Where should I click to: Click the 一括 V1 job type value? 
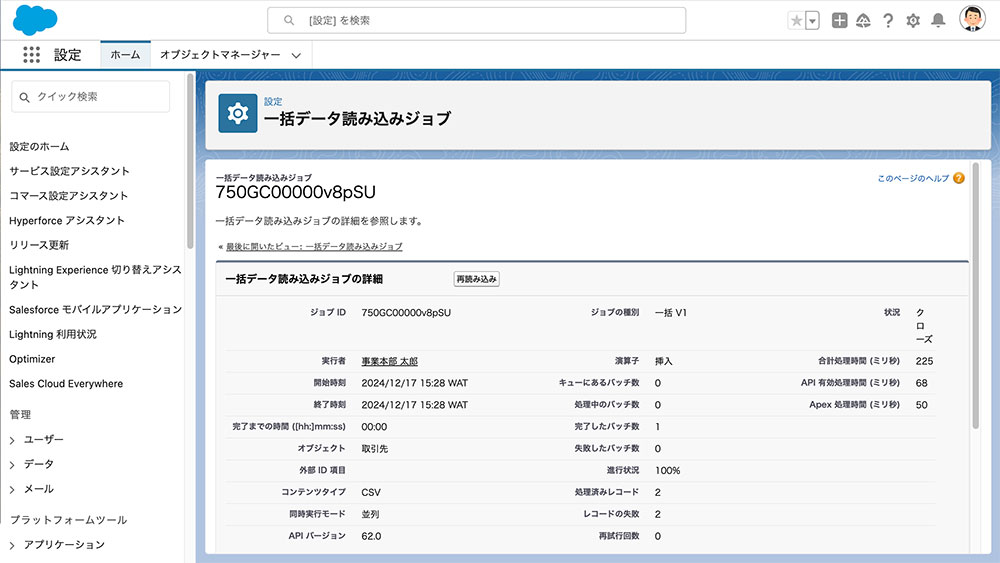(x=671, y=313)
